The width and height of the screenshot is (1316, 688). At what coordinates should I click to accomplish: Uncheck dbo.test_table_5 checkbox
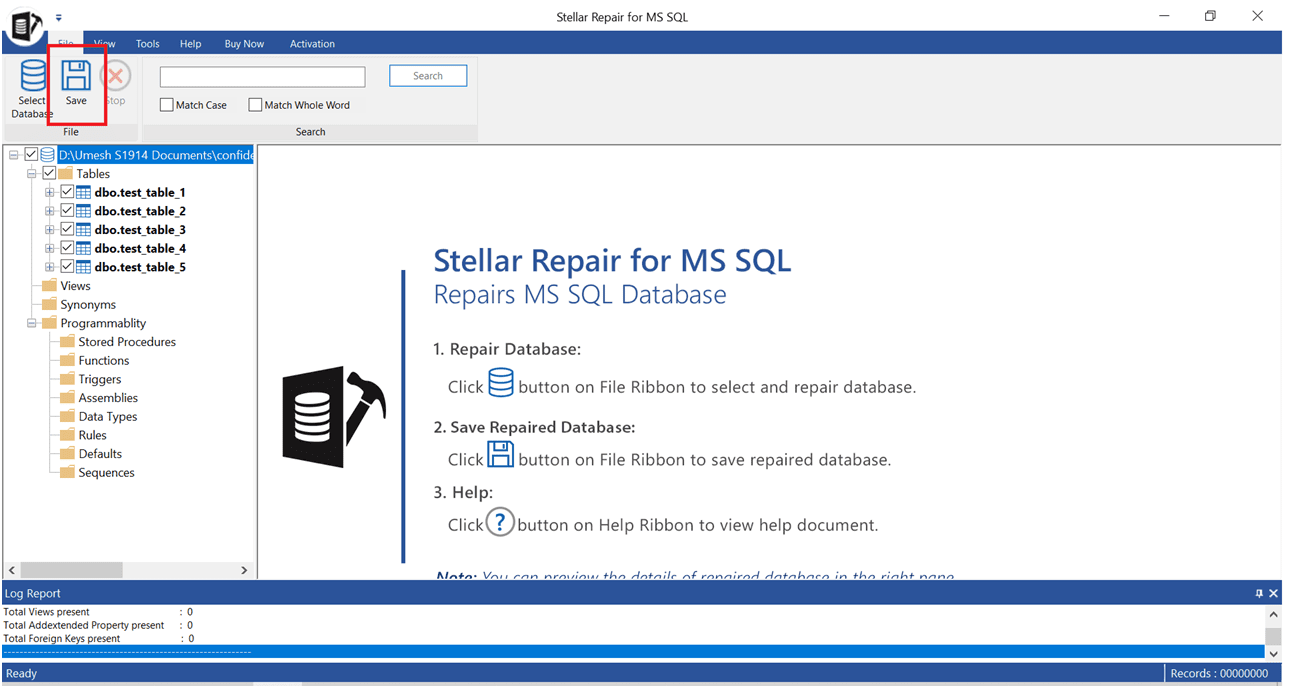tap(67, 267)
